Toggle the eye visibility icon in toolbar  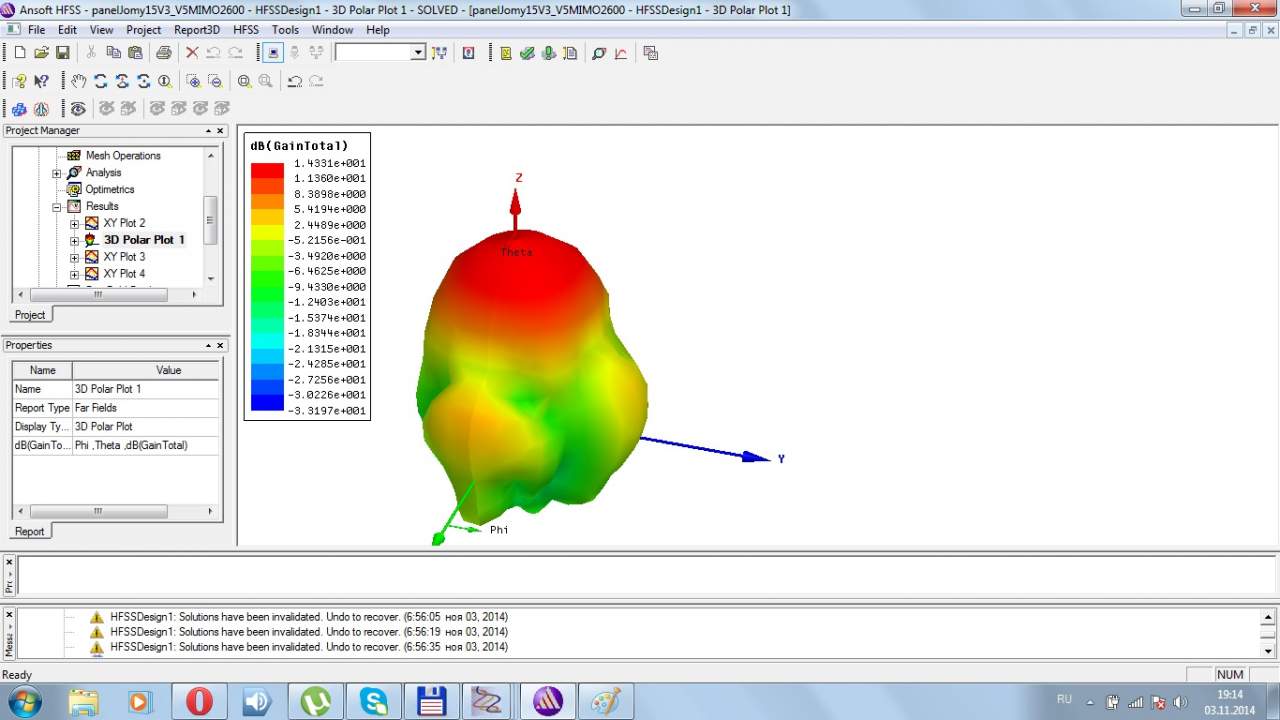tap(78, 109)
